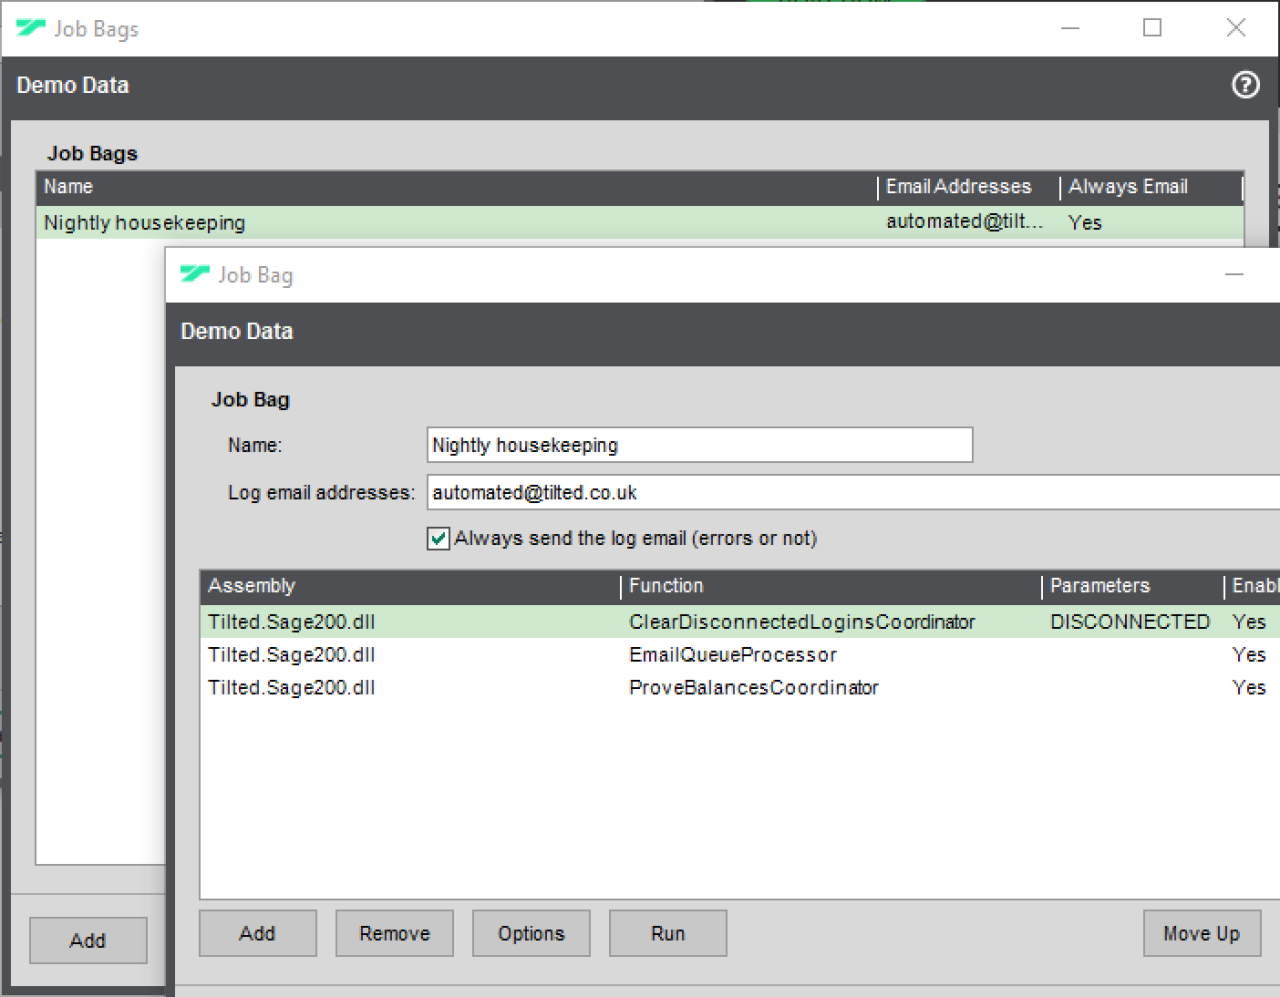The height and width of the screenshot is (997, 1280).
Task: Click the Remove button
Action: [395, 933]
